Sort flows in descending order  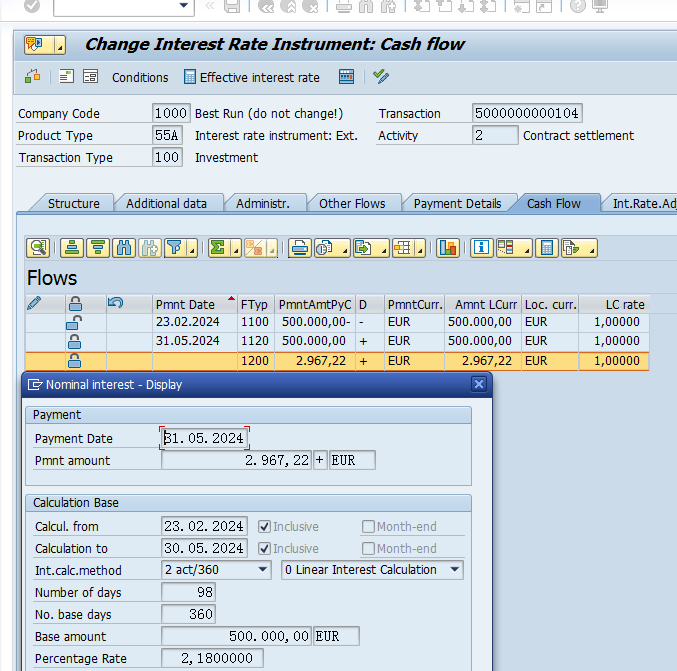tap(98, 247)
